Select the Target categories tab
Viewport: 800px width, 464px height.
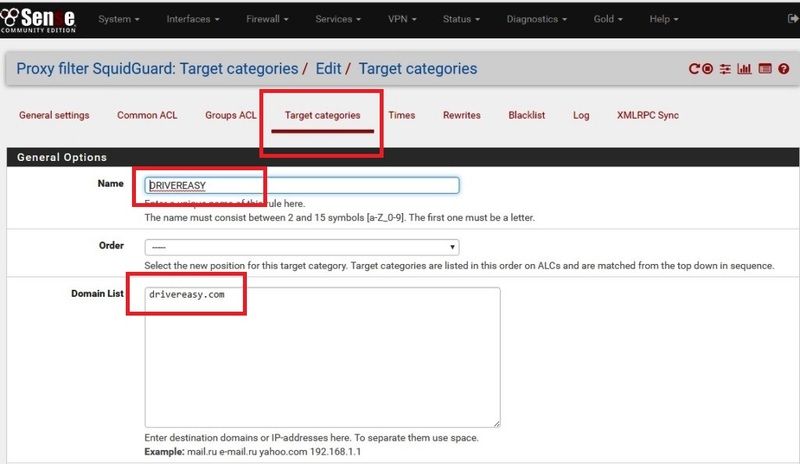coord(322,115)
